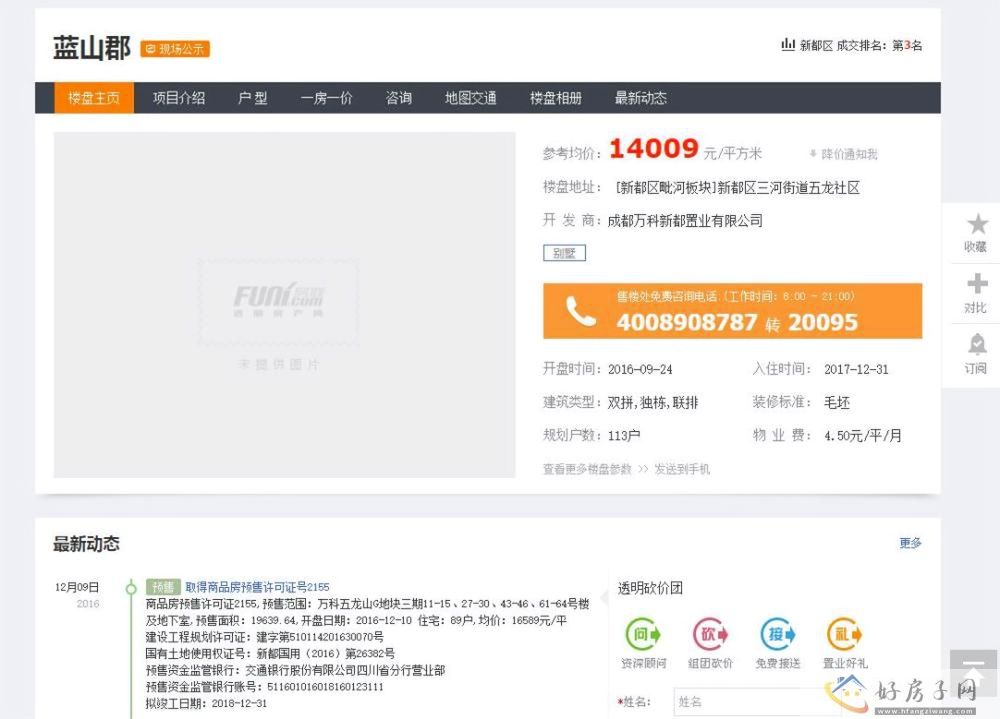
Task: Click the 对比 plus icon
Action: pyautogui.click(x=977, y=284)
